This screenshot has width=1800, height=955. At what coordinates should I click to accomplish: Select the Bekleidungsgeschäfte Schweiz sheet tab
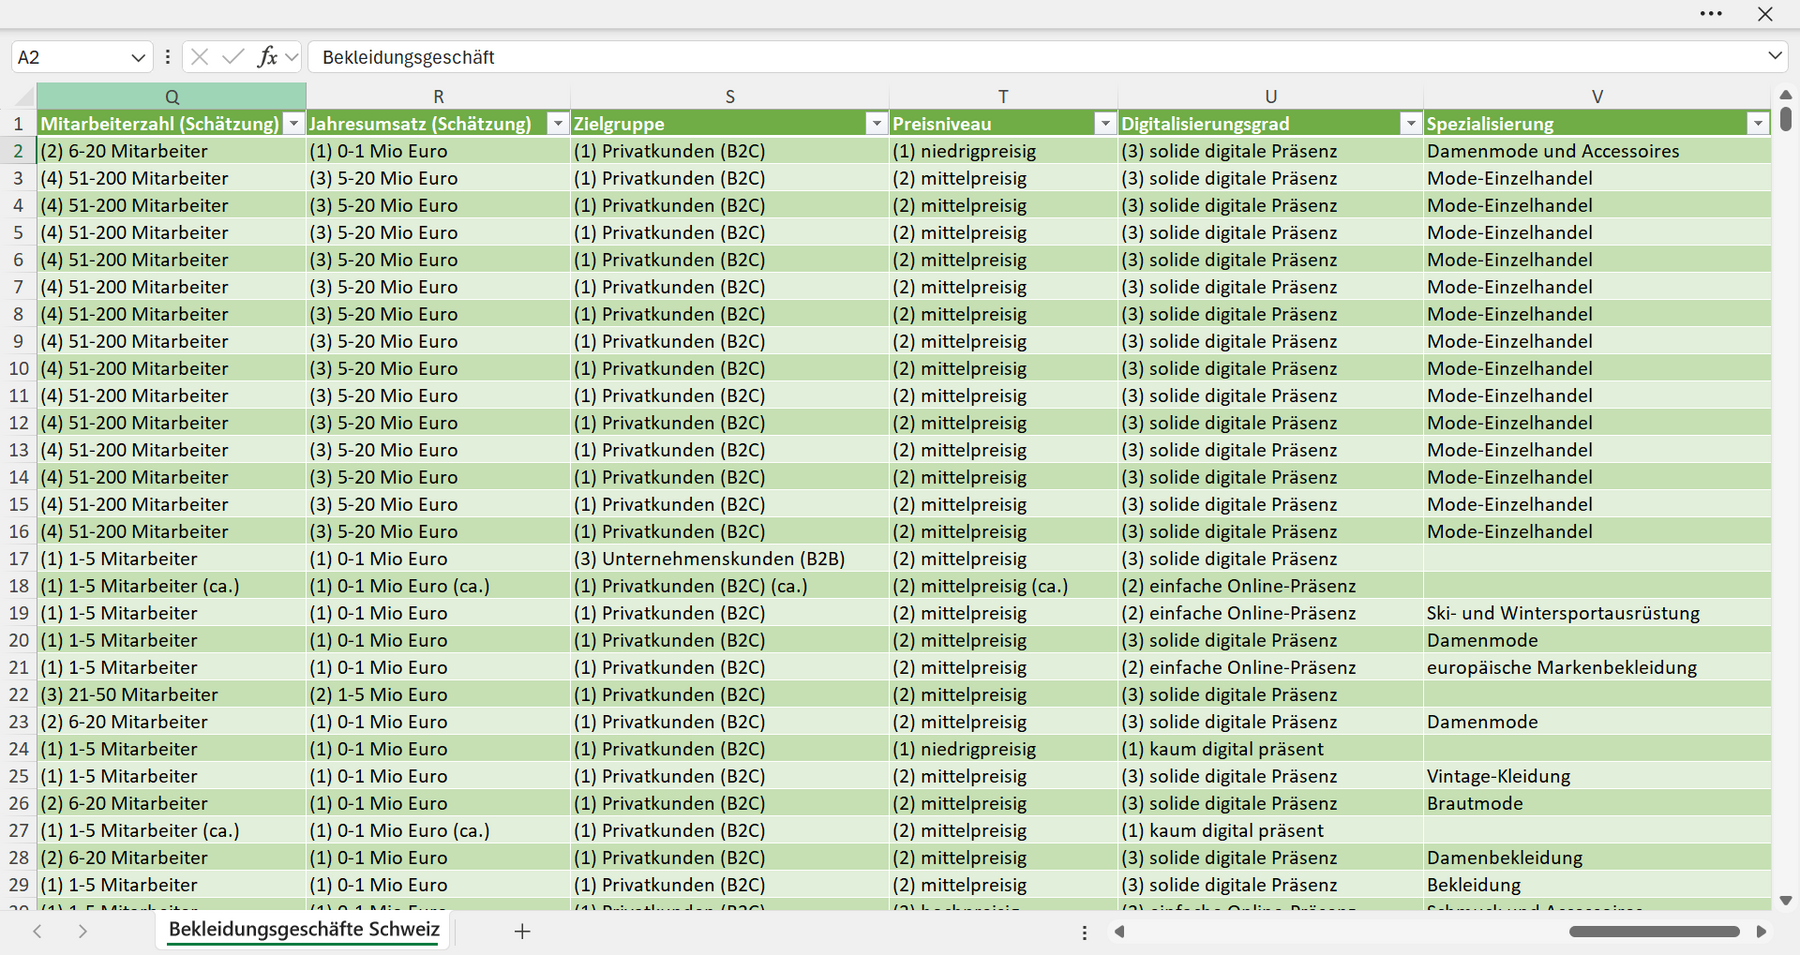(x=304, y=929)
